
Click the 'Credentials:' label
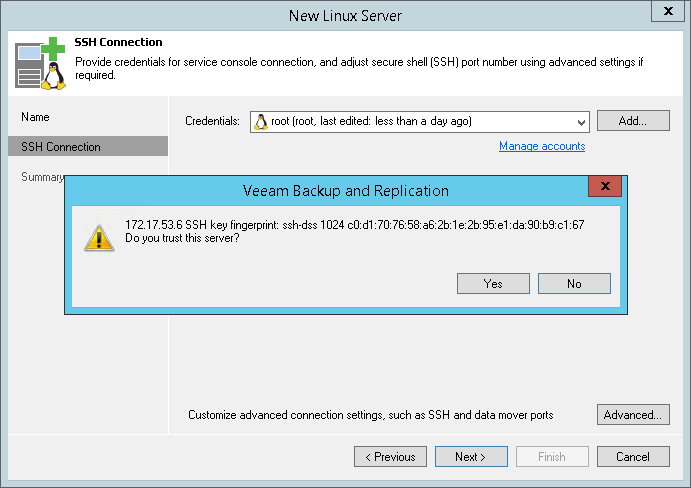pos(212,121)
